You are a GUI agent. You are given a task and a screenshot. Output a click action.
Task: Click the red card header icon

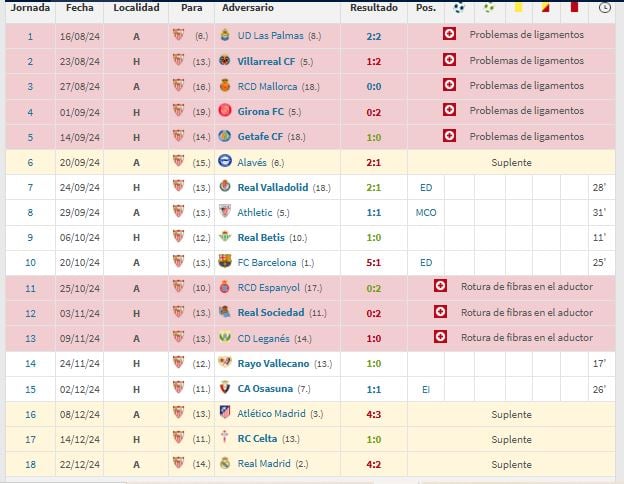tap(574, 7)
